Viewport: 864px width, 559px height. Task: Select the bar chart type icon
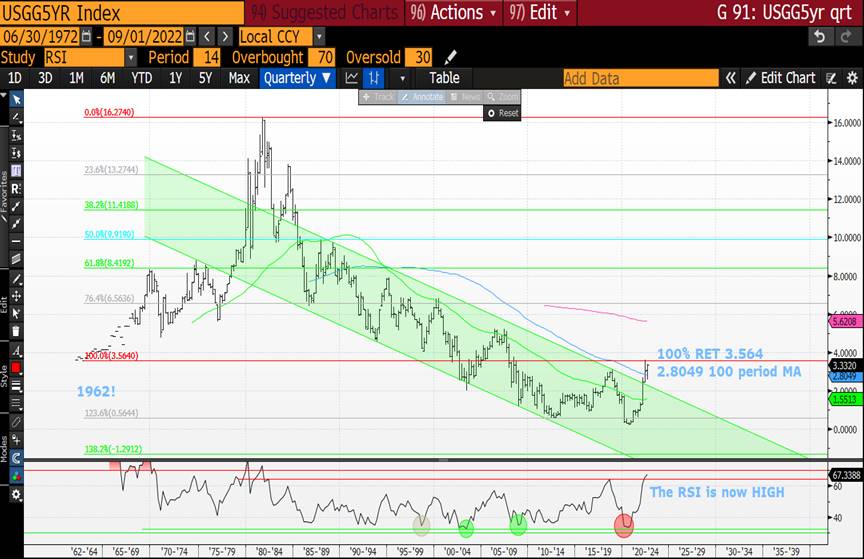click(374, 78)
